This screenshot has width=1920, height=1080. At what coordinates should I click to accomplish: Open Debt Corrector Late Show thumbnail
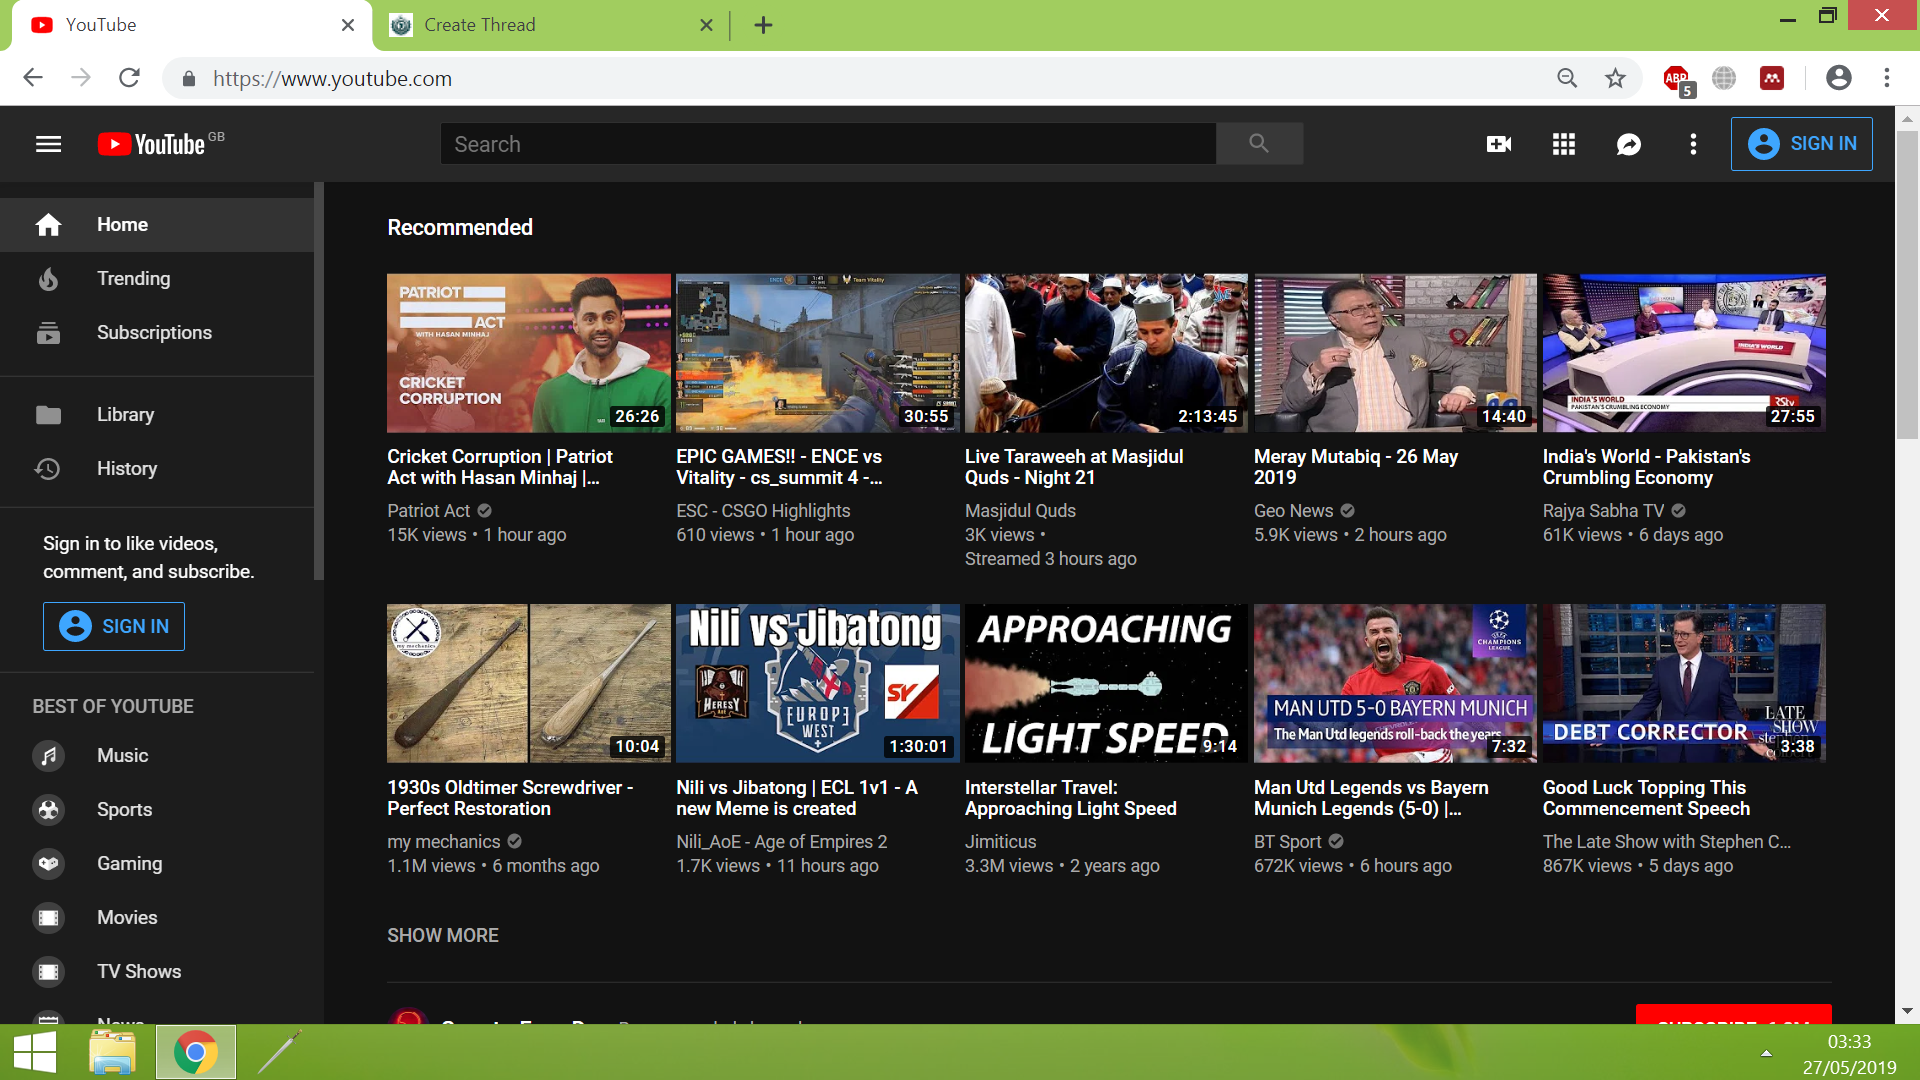click(1684, 683)
